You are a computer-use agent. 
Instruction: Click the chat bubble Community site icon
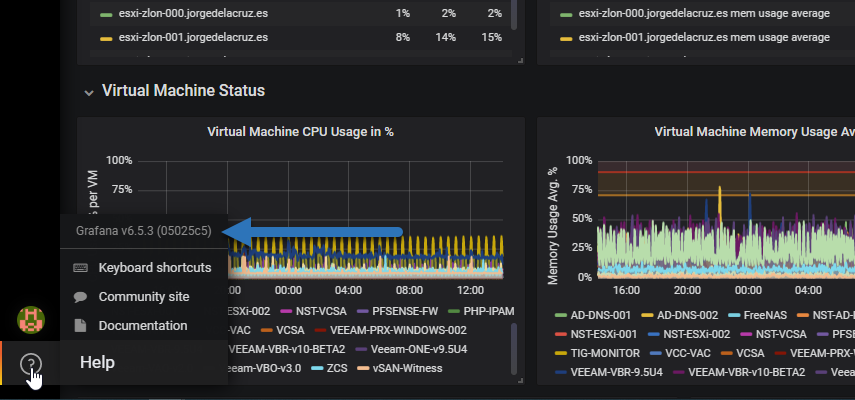pos(80,297)
